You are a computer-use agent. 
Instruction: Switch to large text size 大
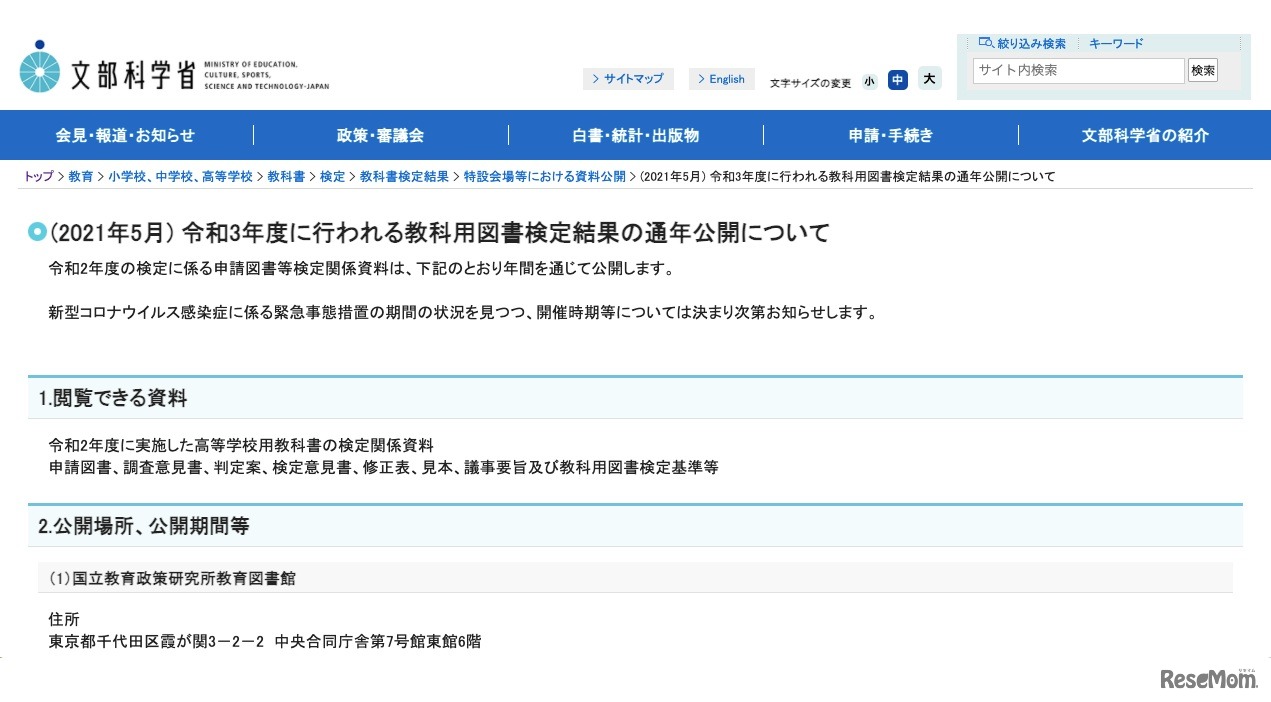click(x=928, y=78)
